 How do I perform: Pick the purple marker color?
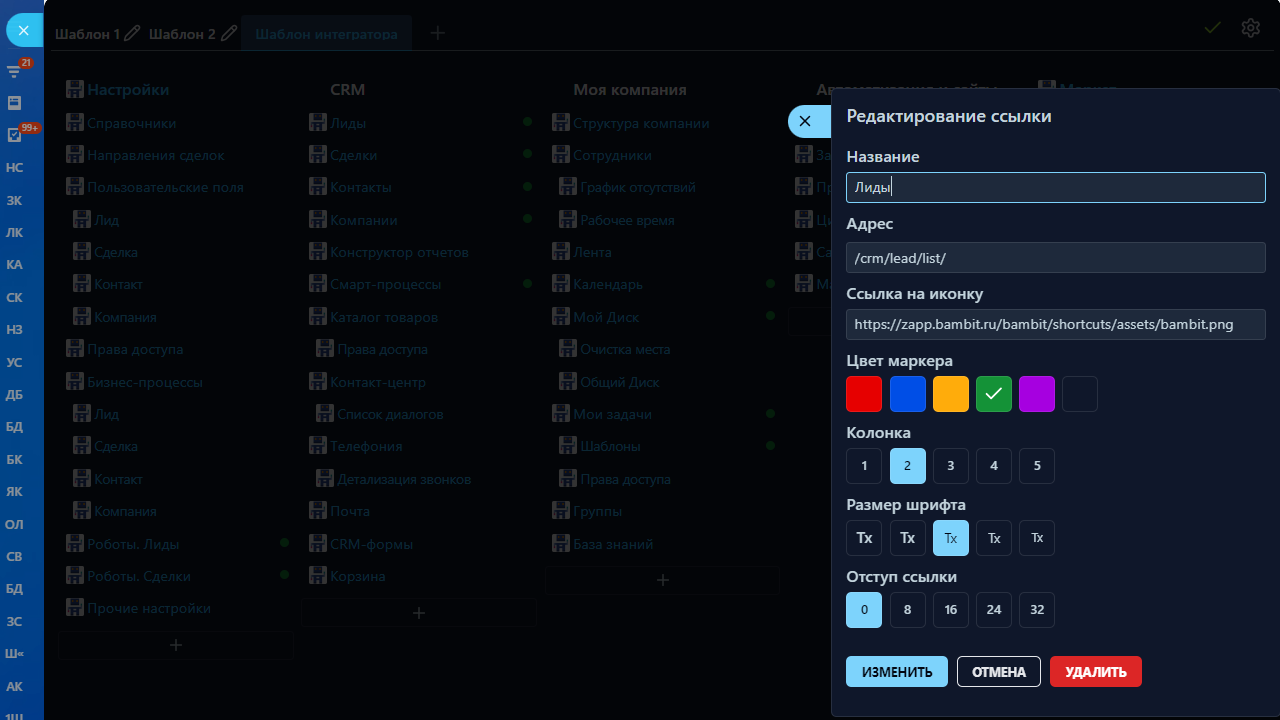tap(1037, 394)
